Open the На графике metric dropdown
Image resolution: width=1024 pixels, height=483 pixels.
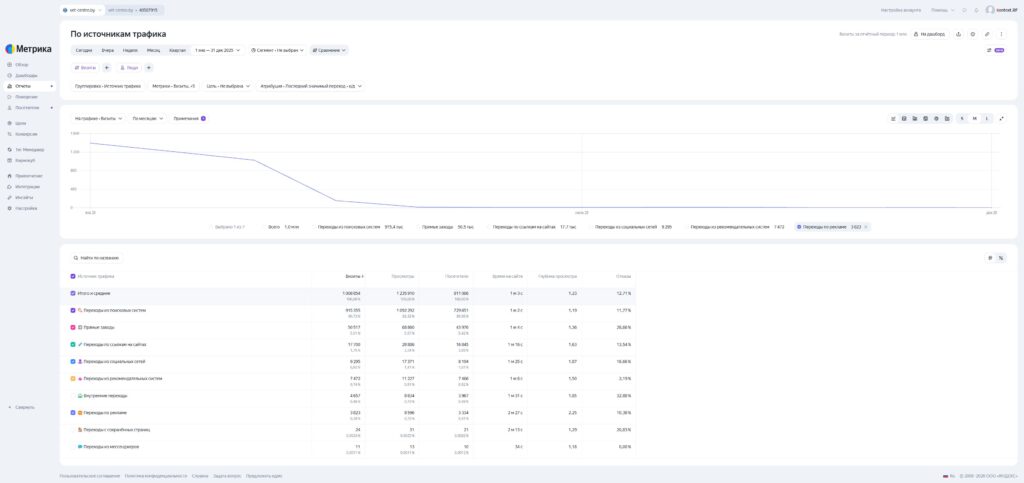coord(99,119)
